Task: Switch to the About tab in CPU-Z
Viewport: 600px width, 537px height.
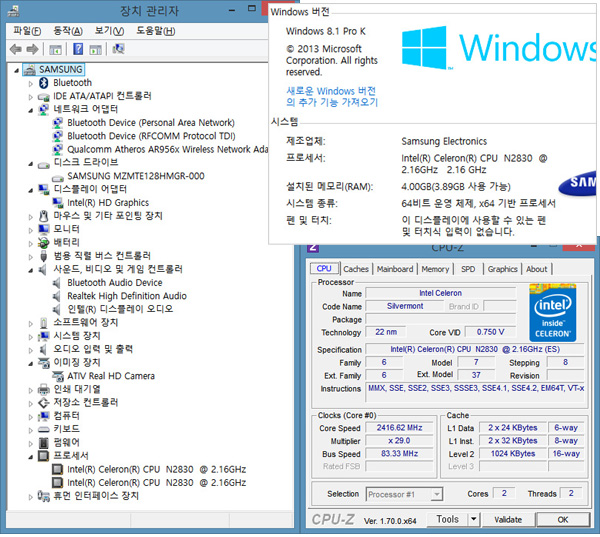Action: [x=536, y=269]
